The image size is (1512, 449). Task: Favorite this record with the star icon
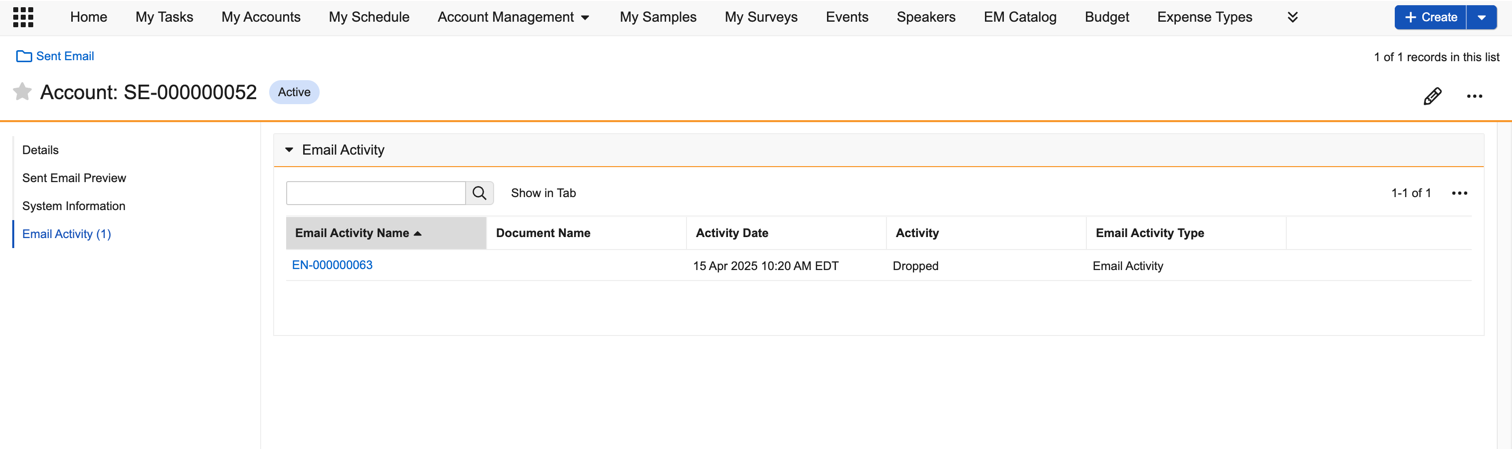pos(22,92)
